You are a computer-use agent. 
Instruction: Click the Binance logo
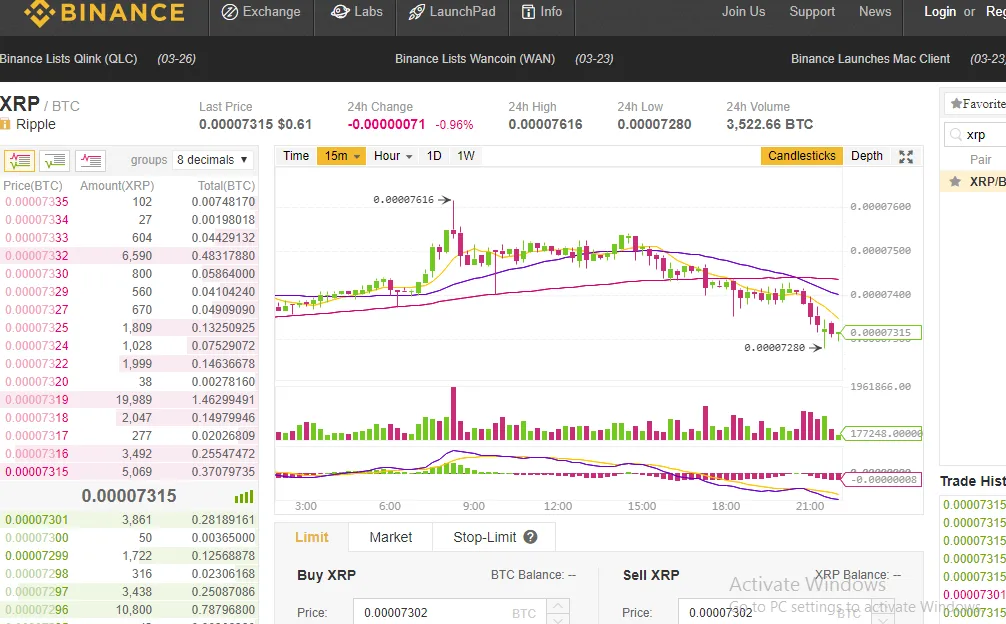click(105, 13)
